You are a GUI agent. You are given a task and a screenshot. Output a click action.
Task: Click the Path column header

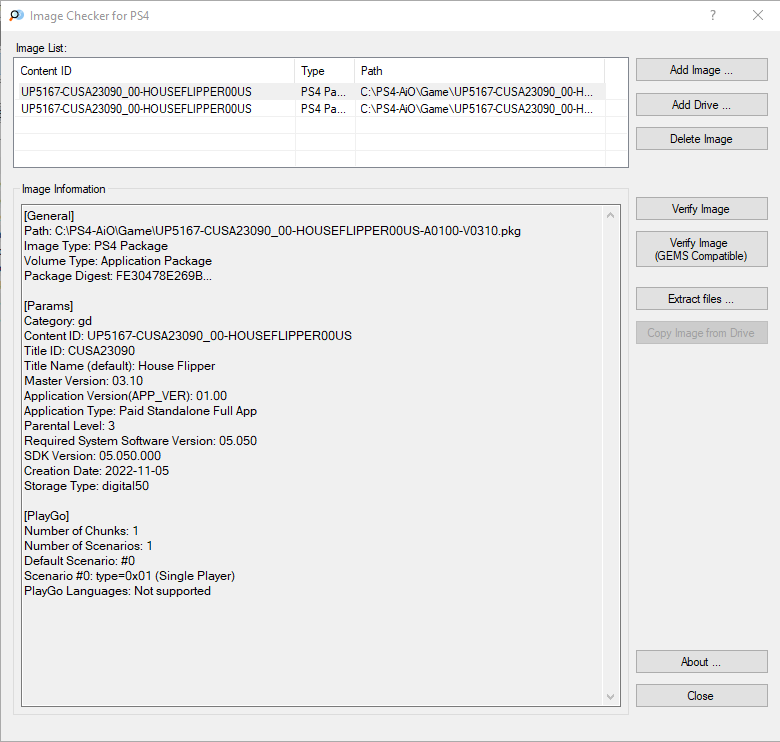(x=480, y=71)
